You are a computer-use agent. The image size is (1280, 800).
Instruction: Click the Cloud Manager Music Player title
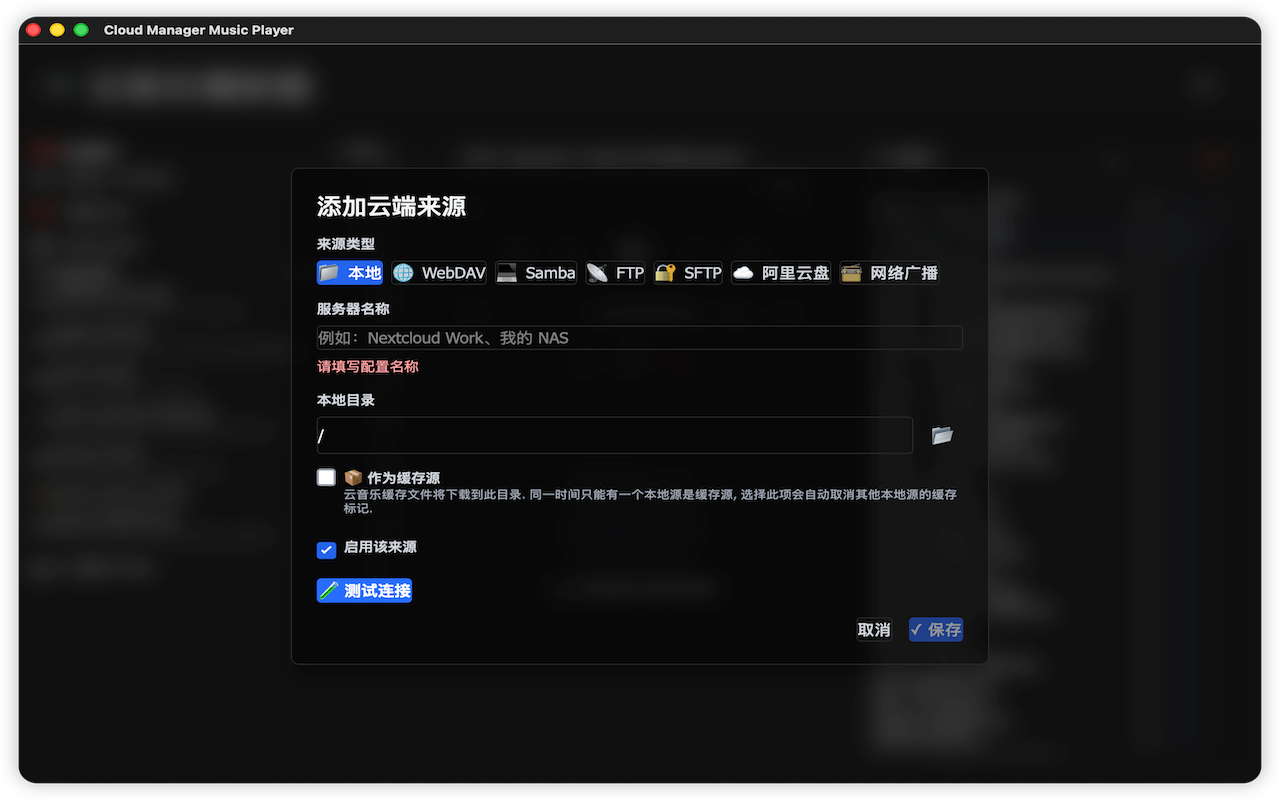coord(199,30)
